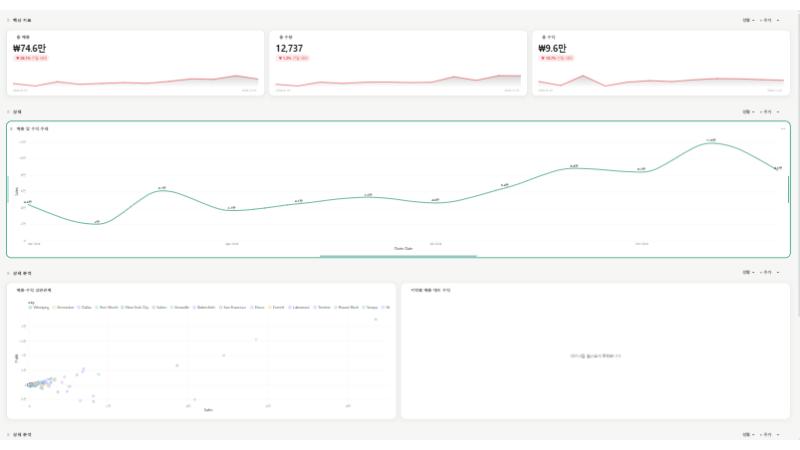The width and height of the screenshot is (800, 450).
Task: Open the three-dot menu on the line chart card
Action: pyautogui.click(x=783, y=129)
